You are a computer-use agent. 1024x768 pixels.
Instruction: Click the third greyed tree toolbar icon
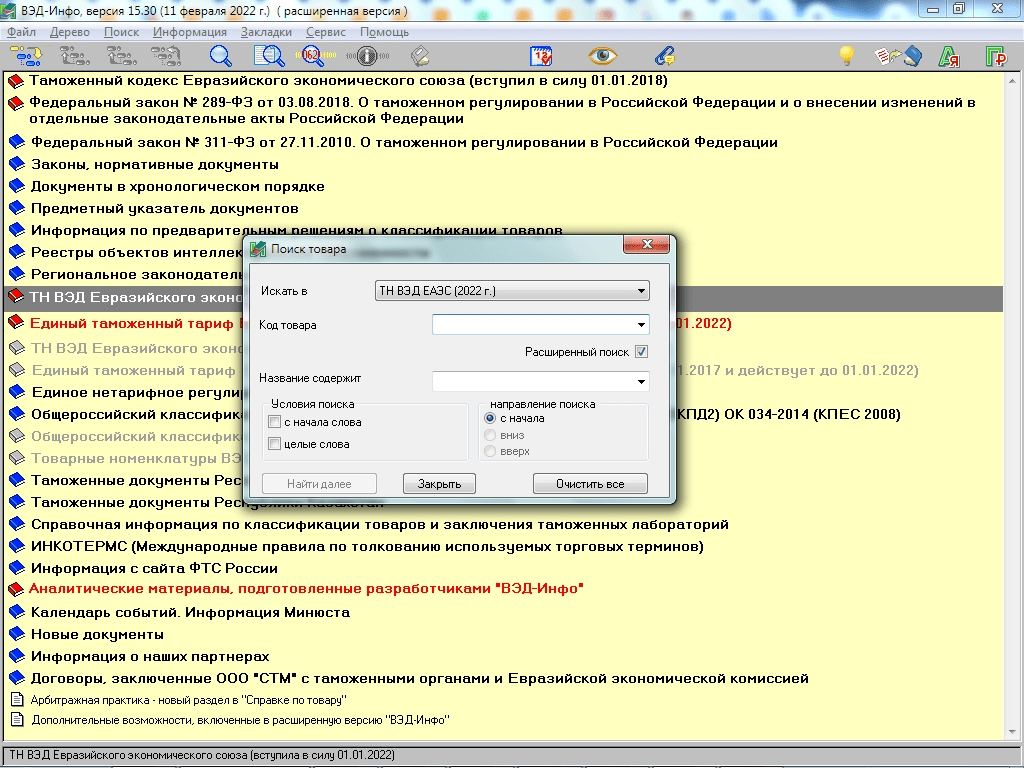tap(121, 57)
